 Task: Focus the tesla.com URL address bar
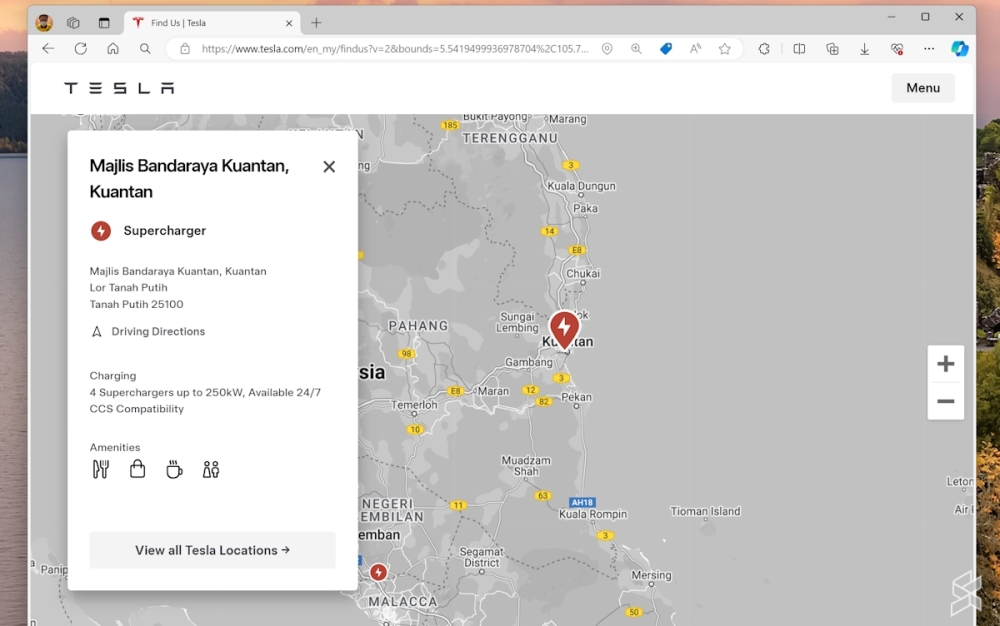coord(395,48)
